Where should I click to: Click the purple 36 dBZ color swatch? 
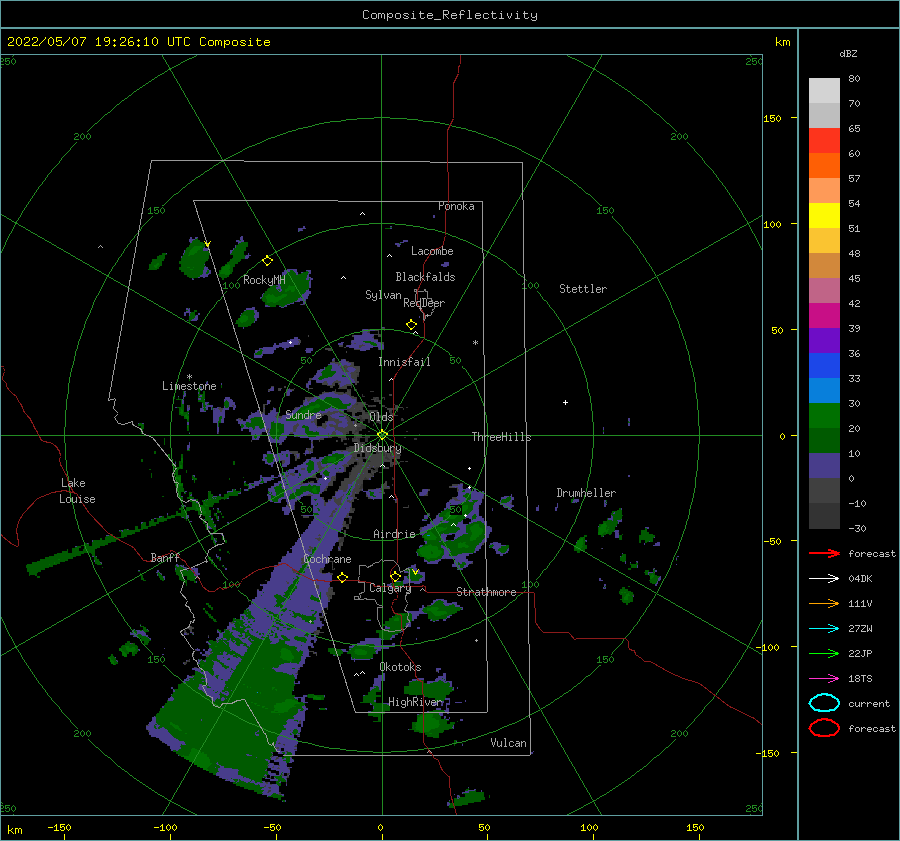(x=824, y=340)
